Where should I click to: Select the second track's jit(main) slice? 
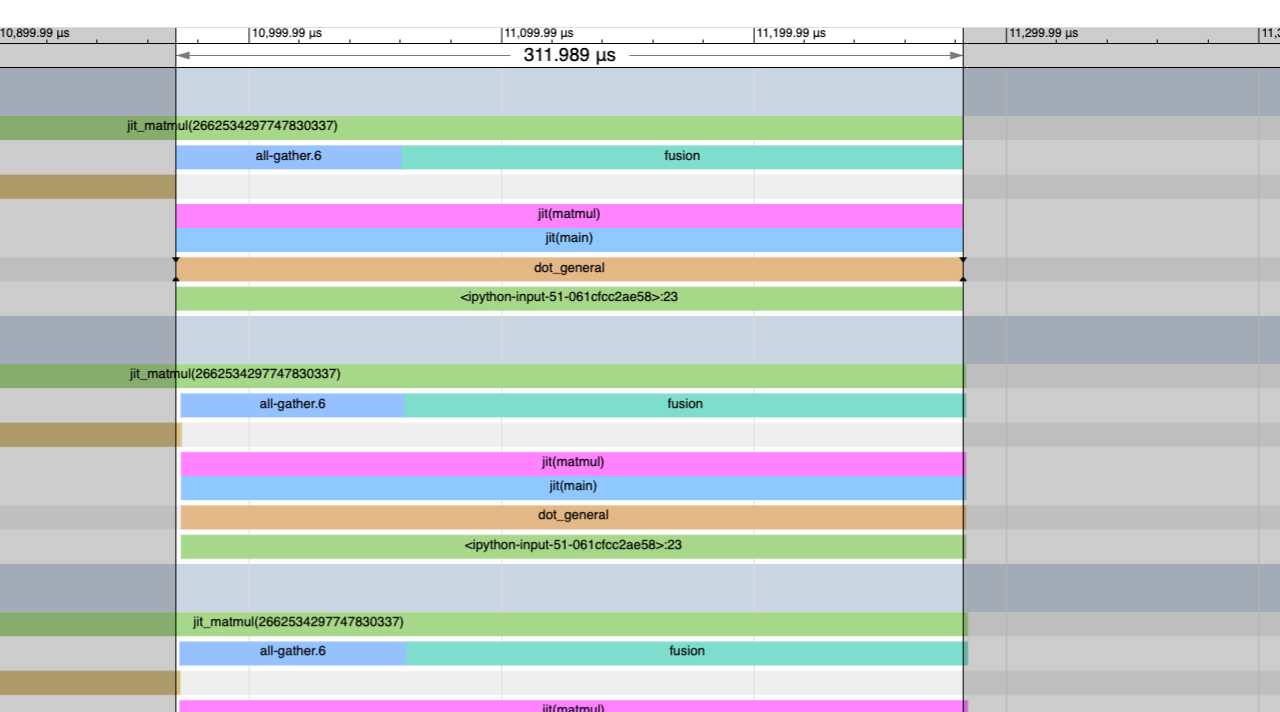[x=572, y=486]
